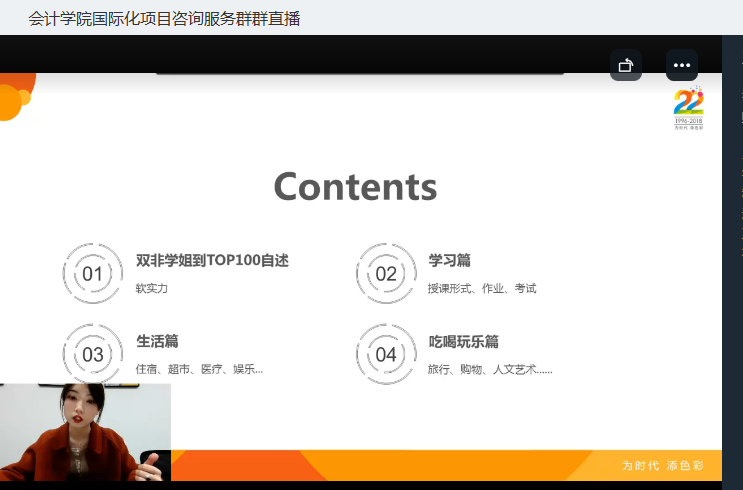Click the 为时代 添色彩 slogan in footer

663,466
